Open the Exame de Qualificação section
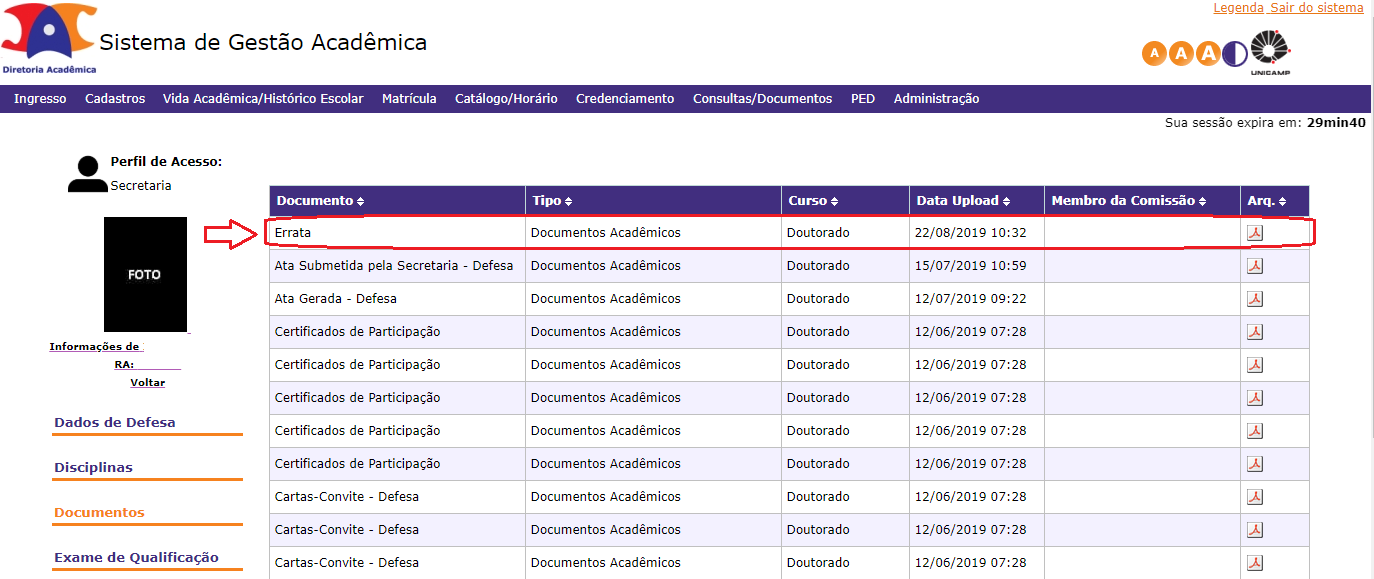Image resolution: width=1374 pixels, height=579 pixels. (x=136, y=558)
